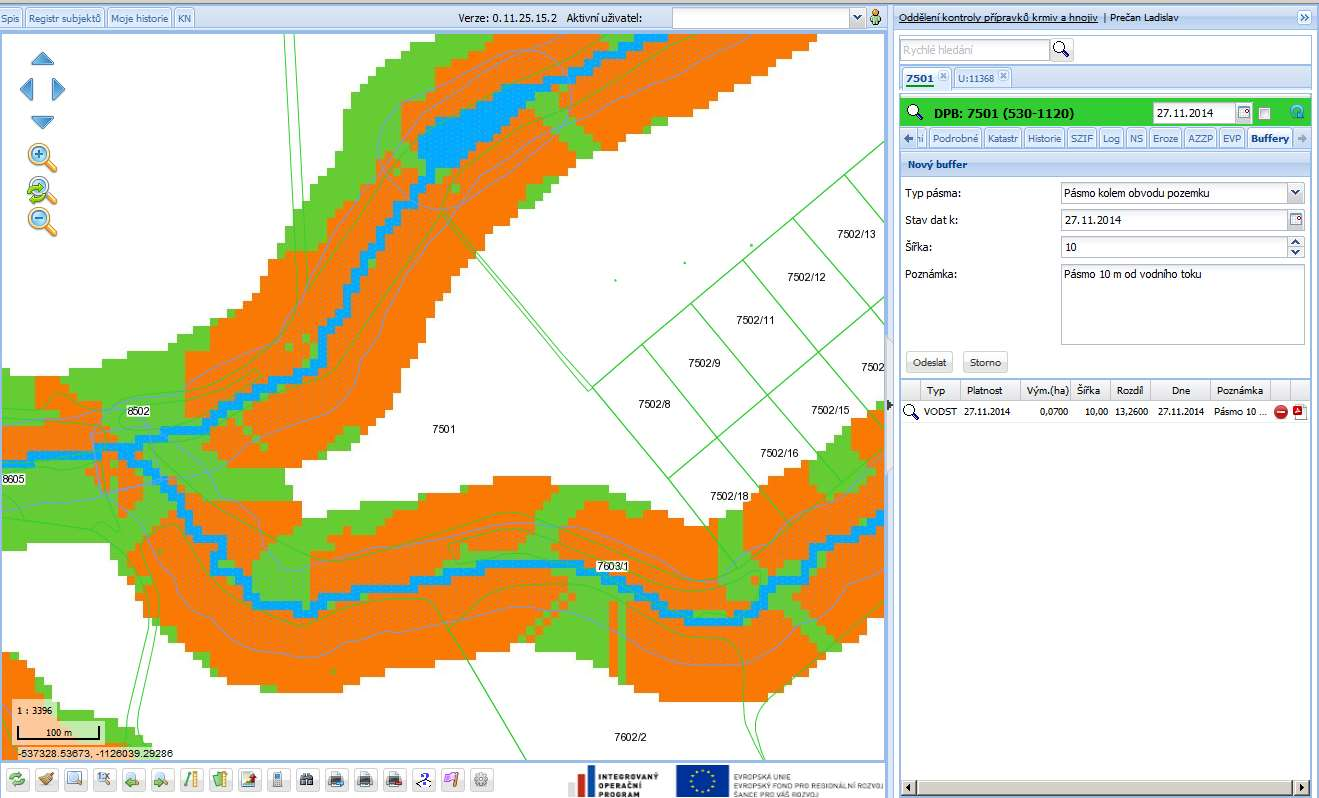Click the Storno button
Image resolution: width=1319 pixels, height=798 pixels.
click(986, 363)
